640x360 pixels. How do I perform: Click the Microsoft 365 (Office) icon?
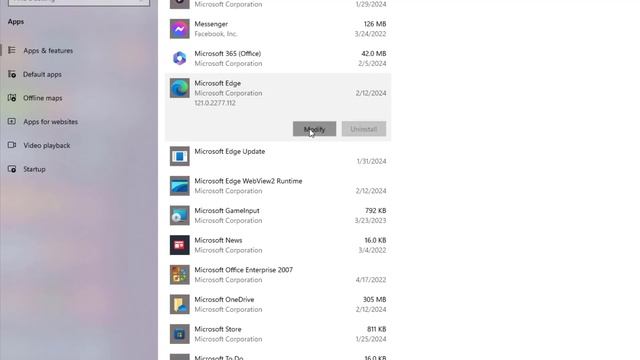click(x=180, y=58)
